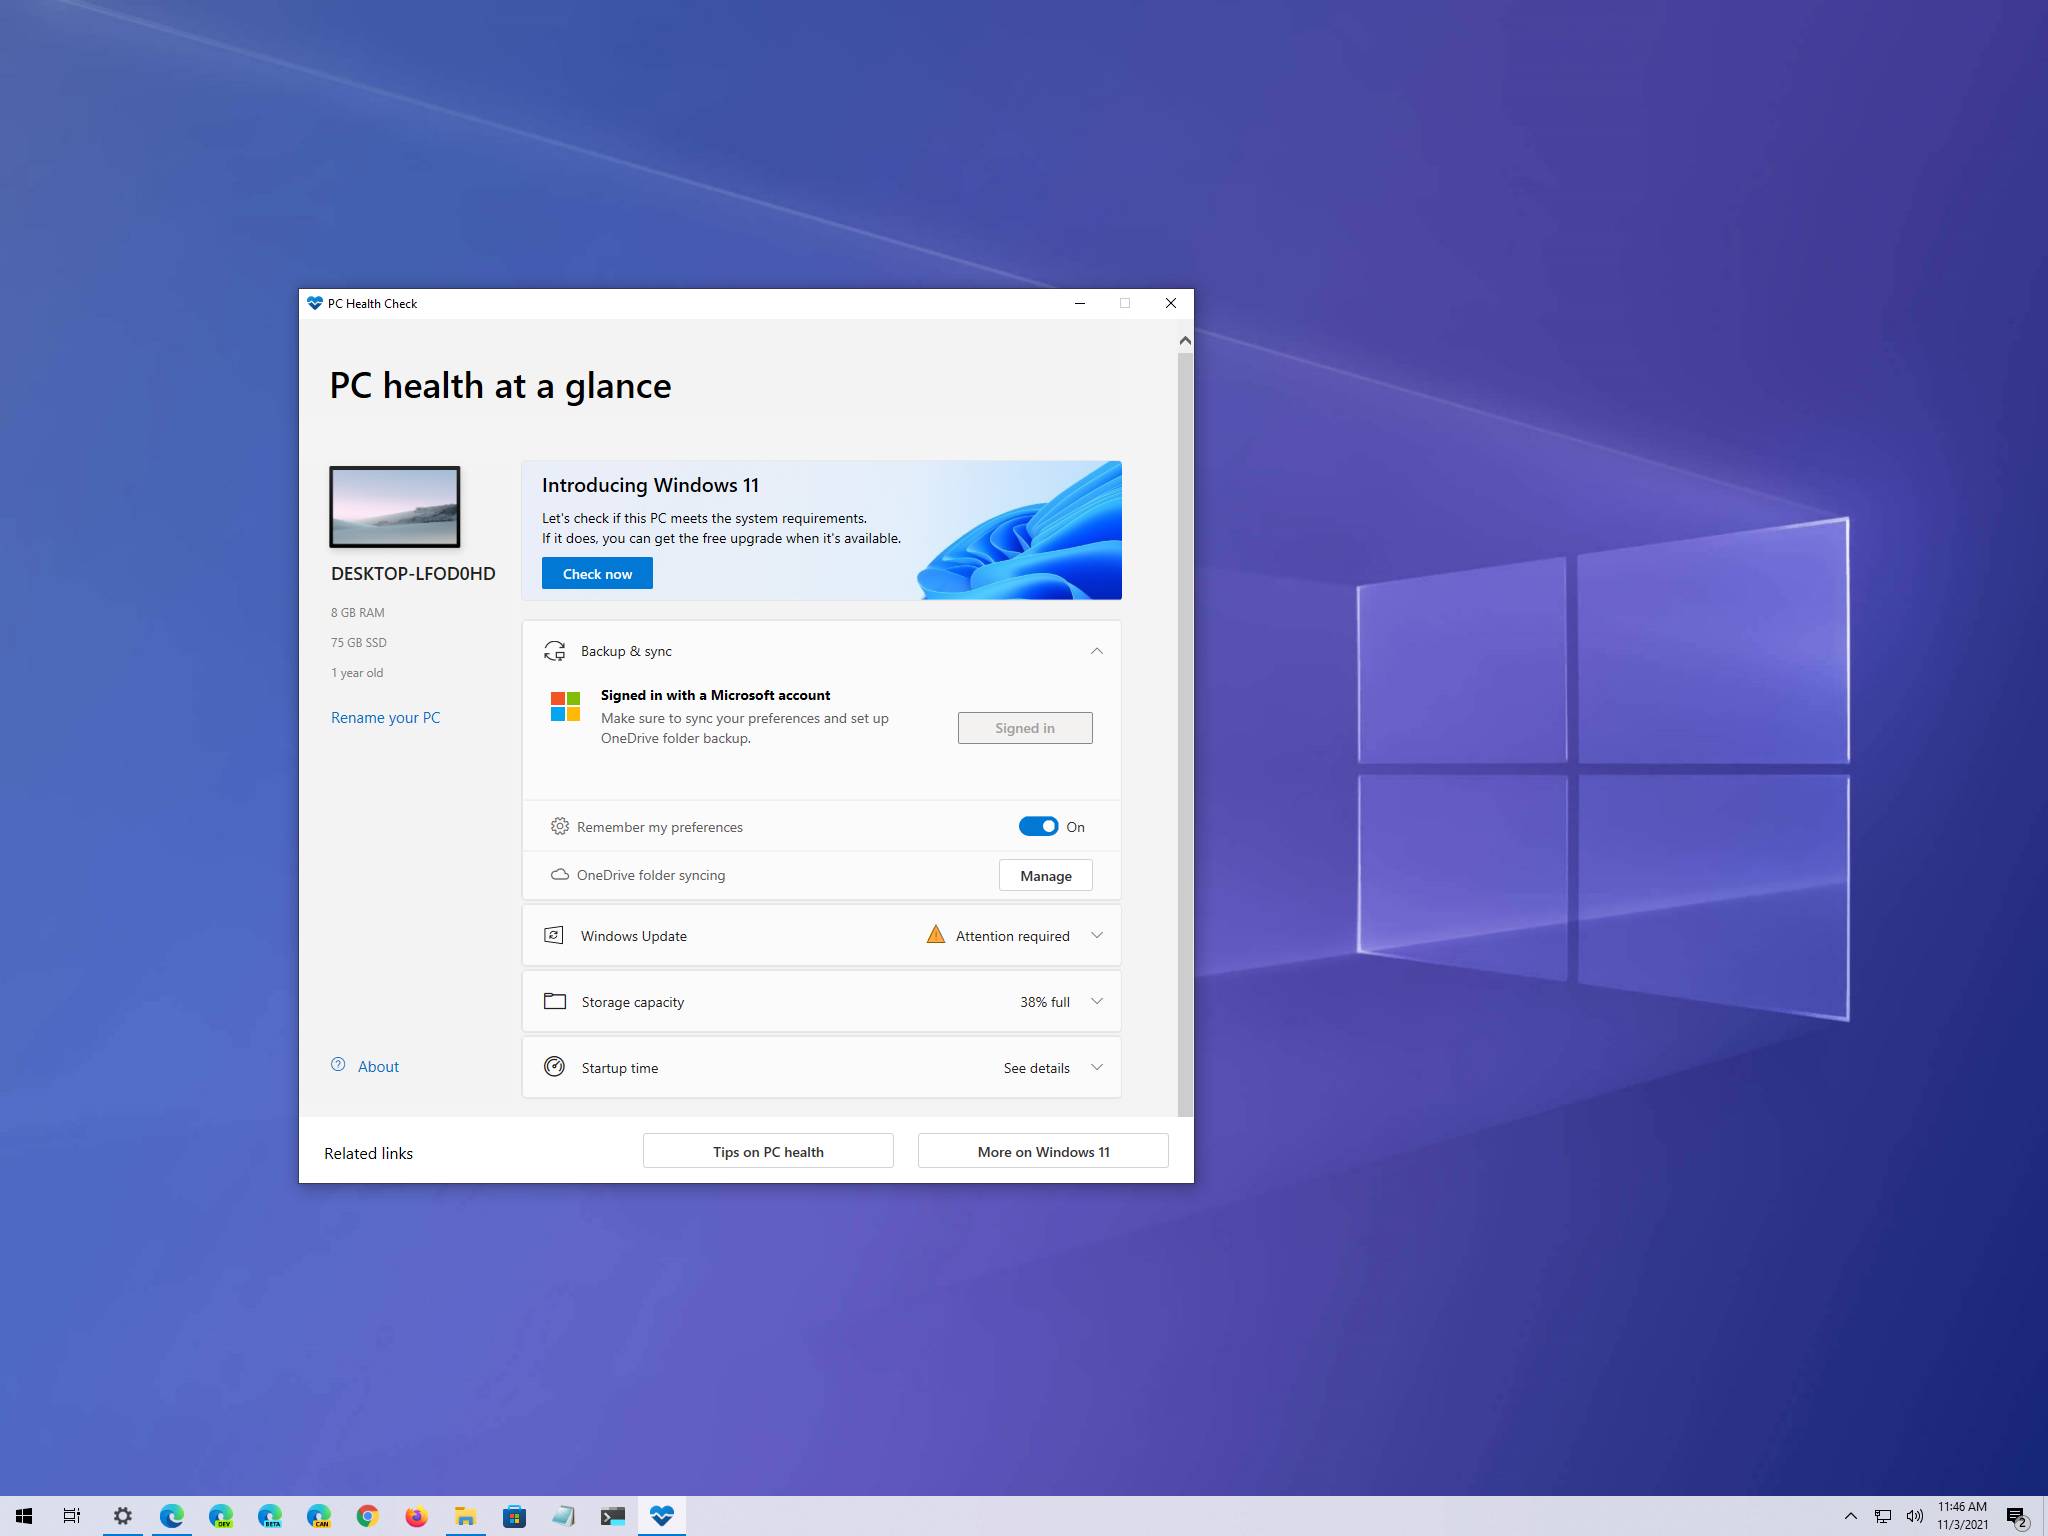Click the Storage capacity folder icon
2048x1536 pixels.
tap(555, 1000)
